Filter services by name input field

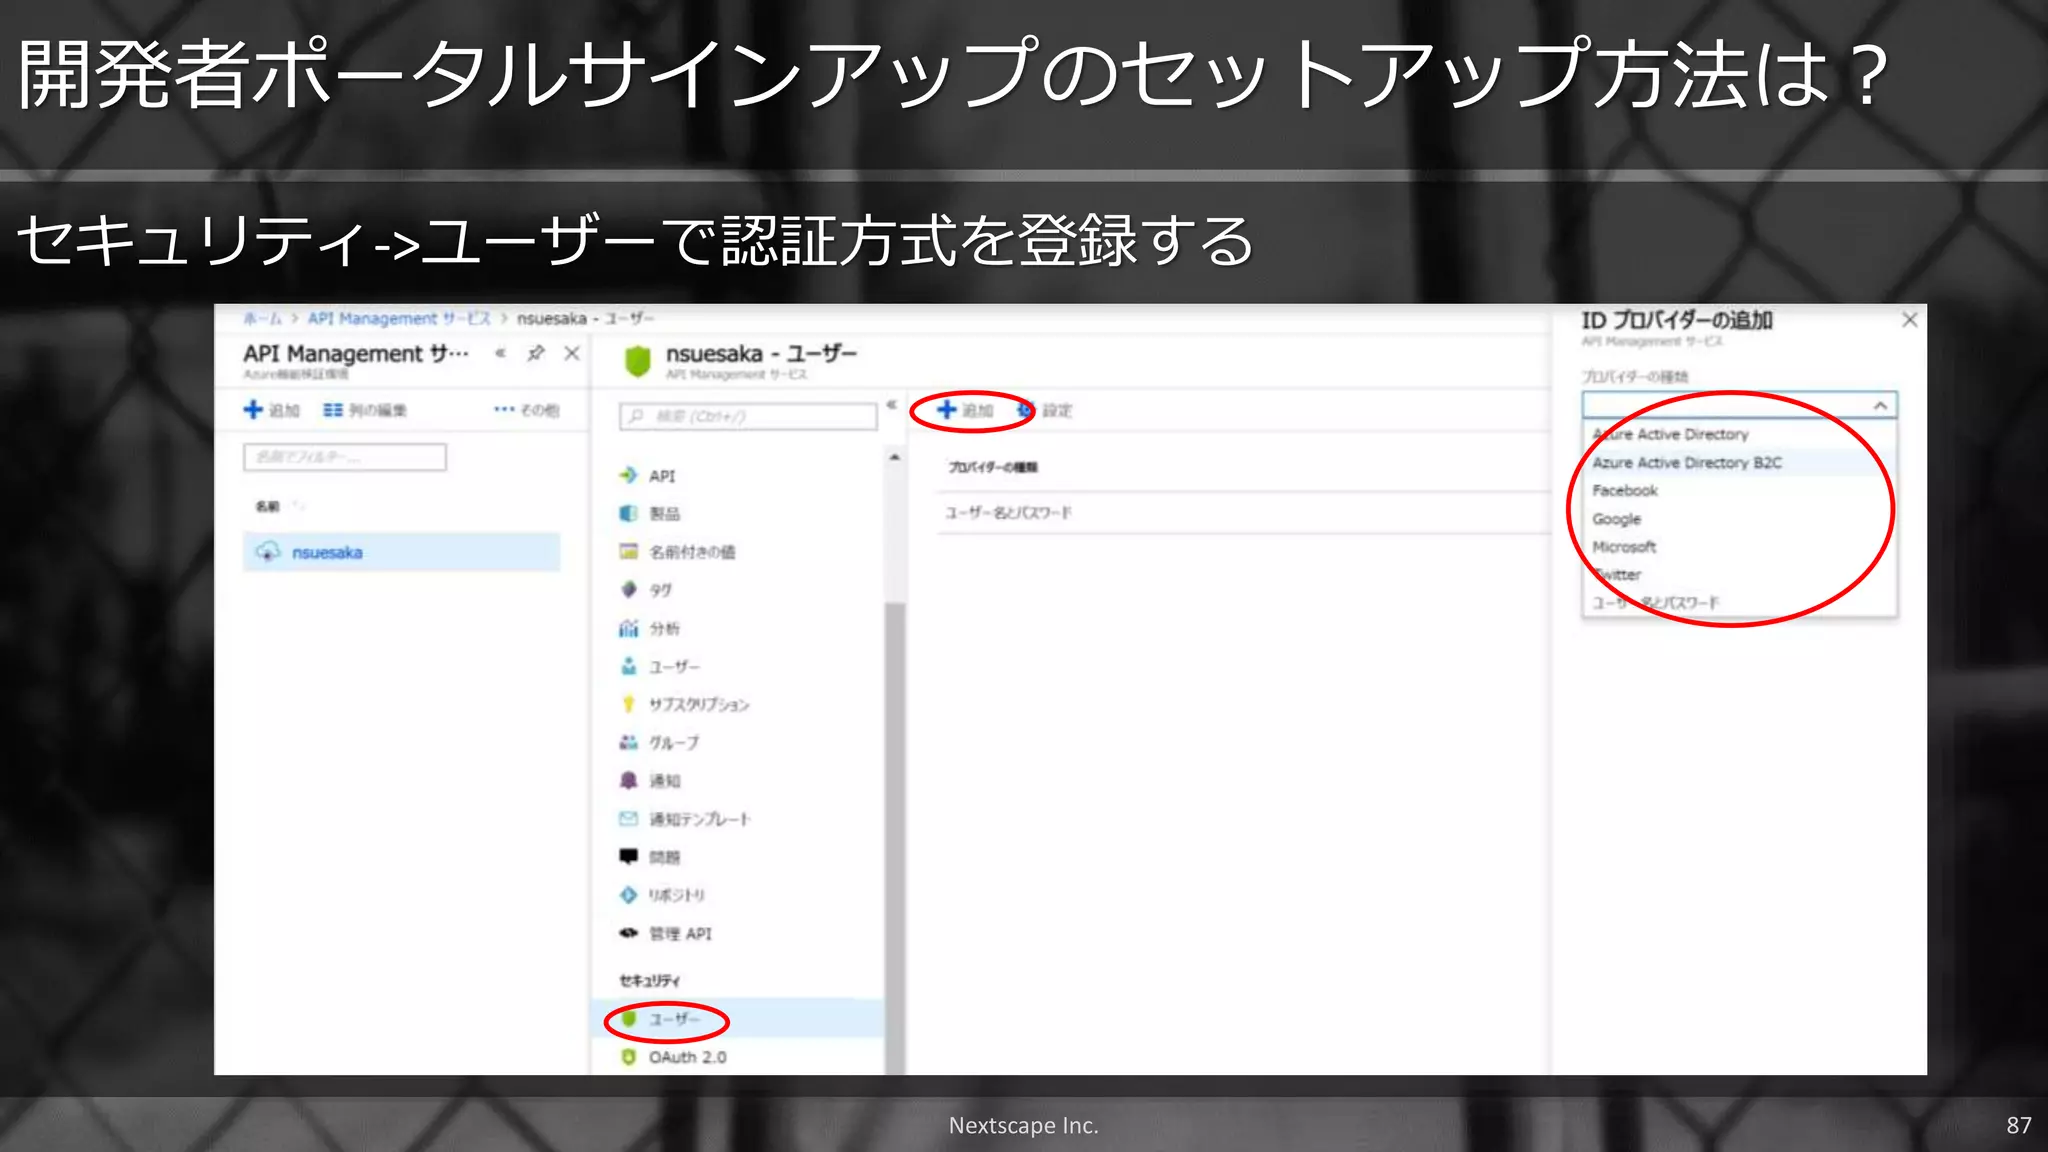point(345,457)
